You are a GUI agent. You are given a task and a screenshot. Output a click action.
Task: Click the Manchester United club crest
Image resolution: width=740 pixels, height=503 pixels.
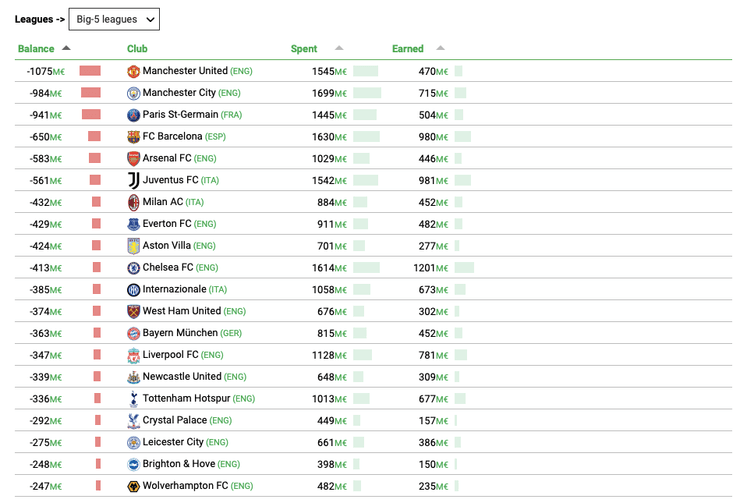coord(134,71)
